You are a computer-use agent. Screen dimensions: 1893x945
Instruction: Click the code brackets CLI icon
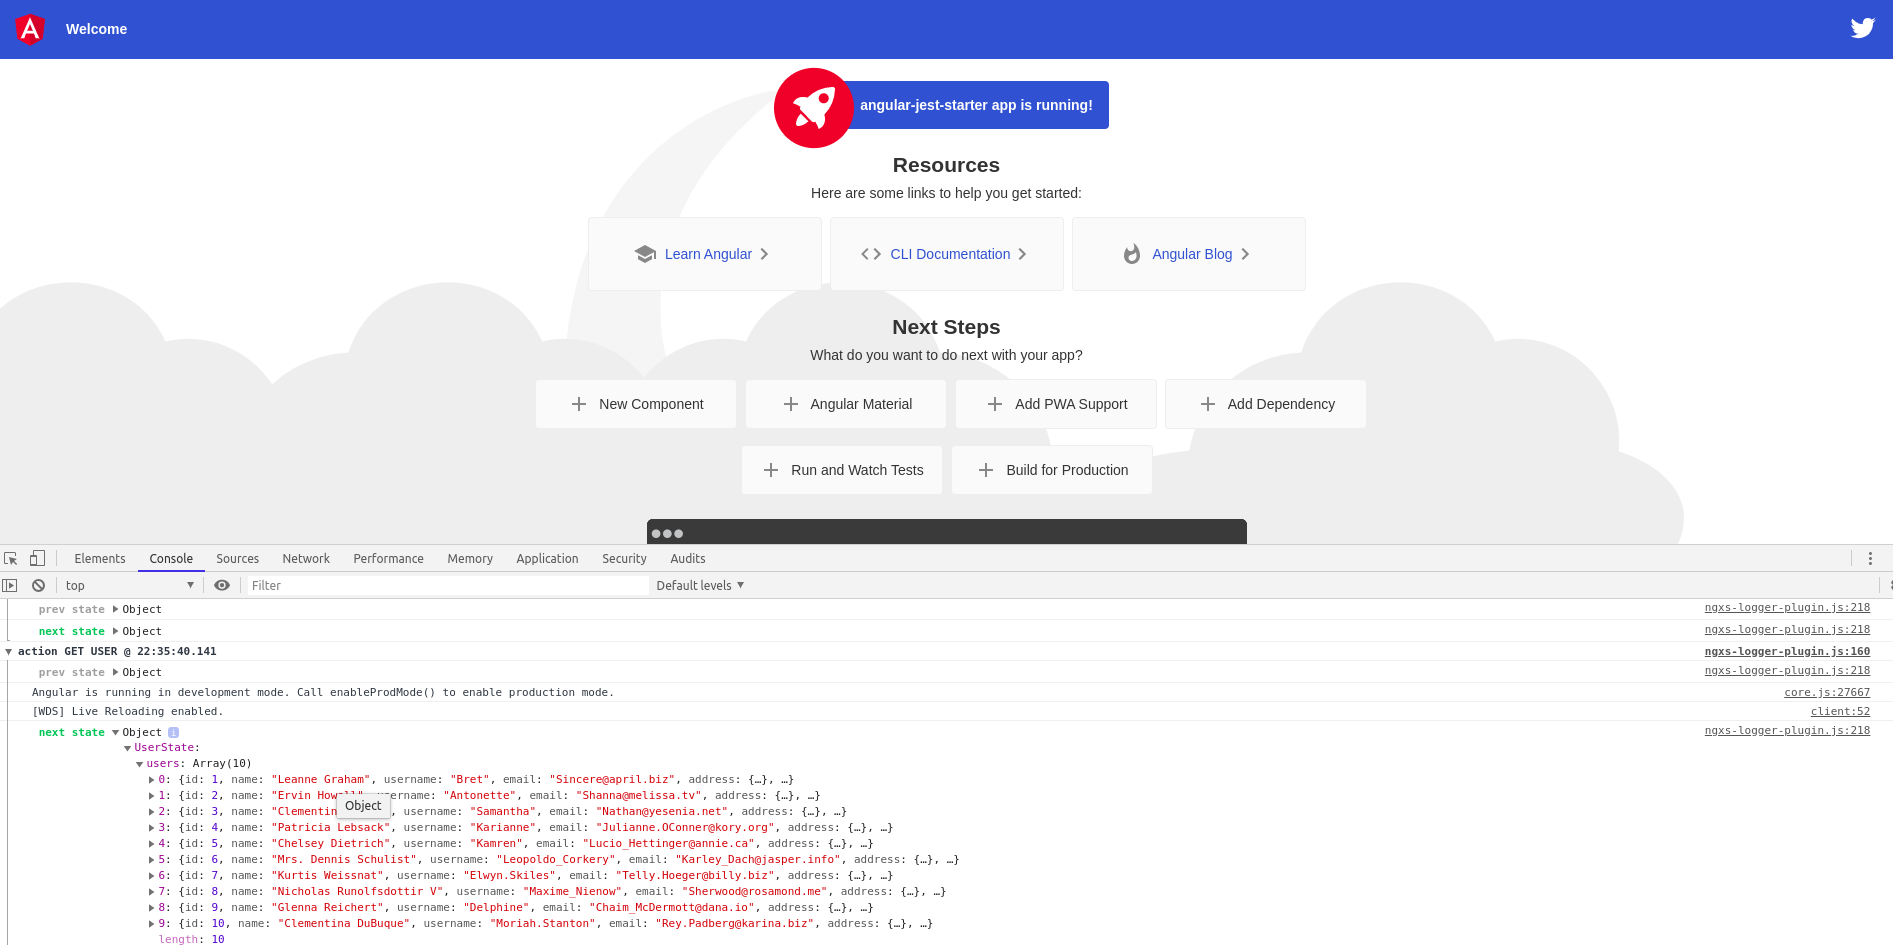coord(871,254)
